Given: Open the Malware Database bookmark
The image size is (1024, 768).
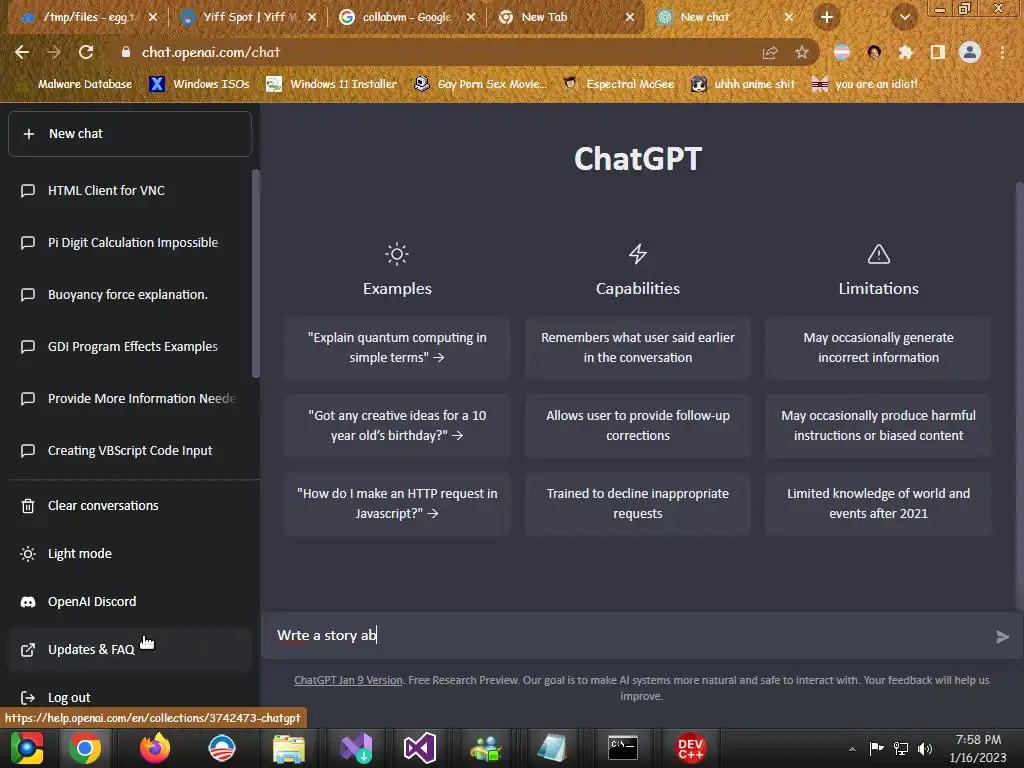Looking at the screenshot, I should click(76, 84).
